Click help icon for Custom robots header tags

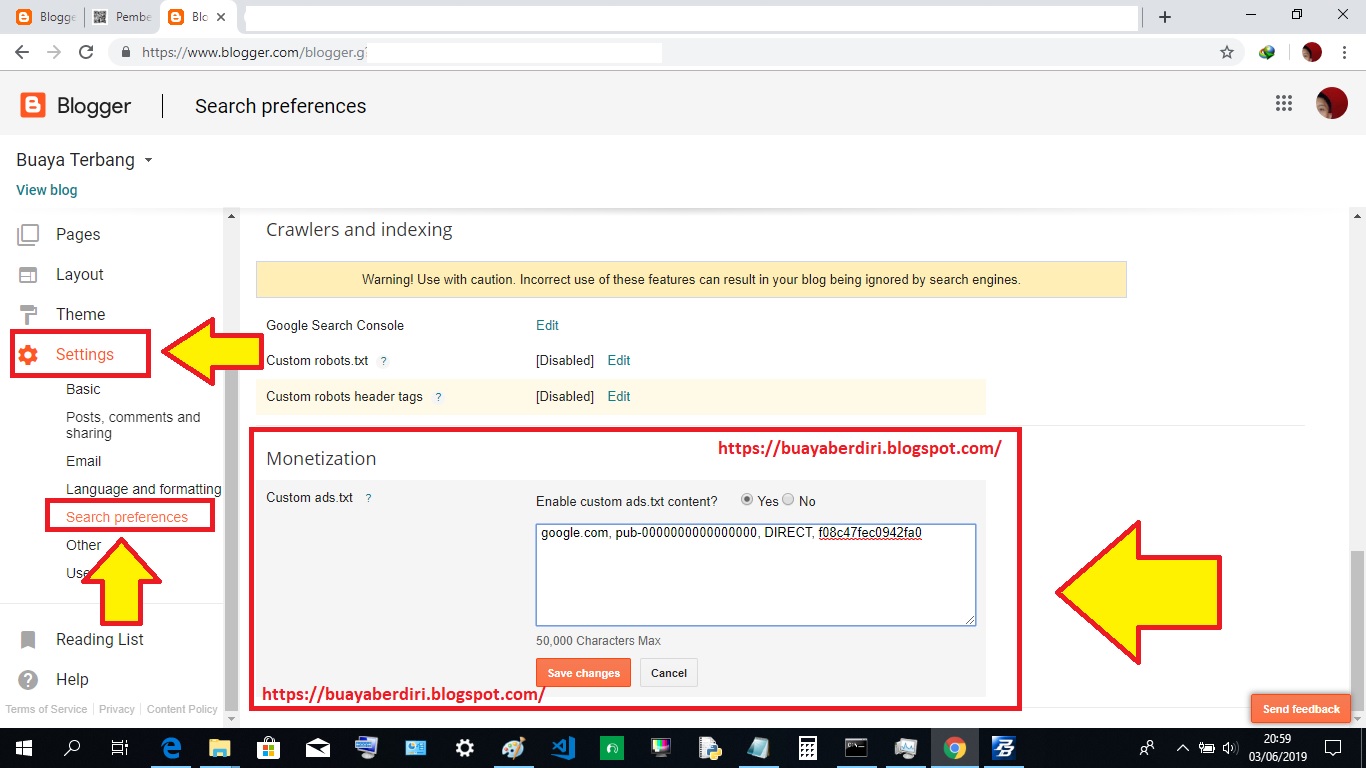(x=438, y=397)
